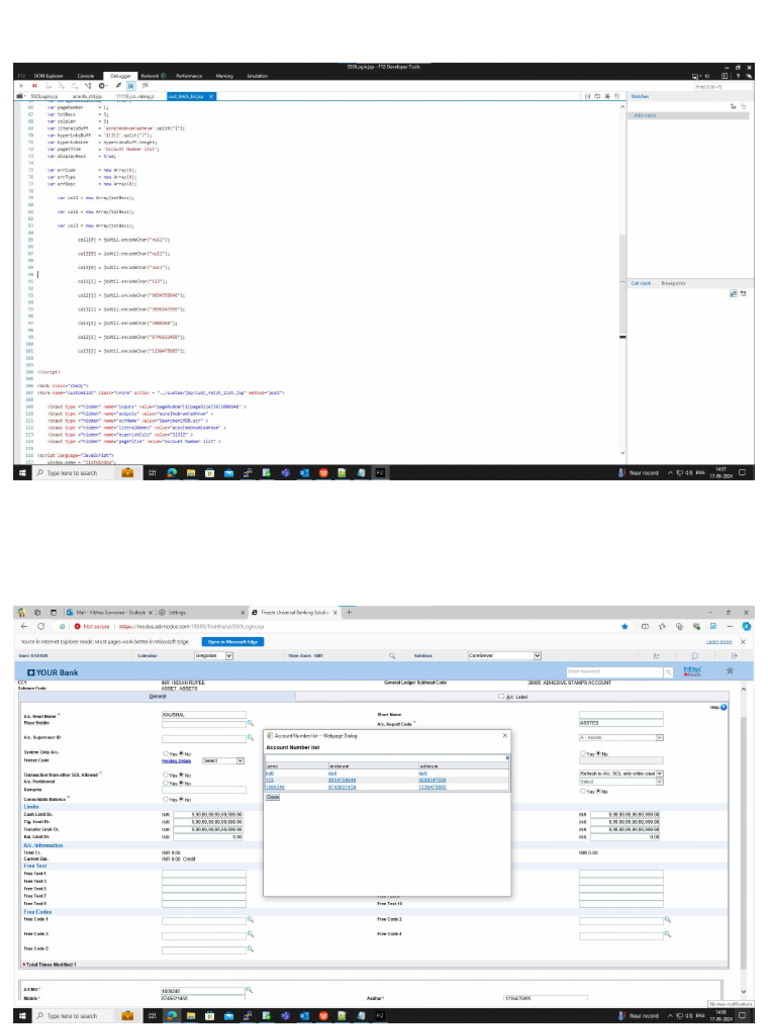Dismiss the Internet Explorer mode bar with X
This screenshot has width=768, height=1024.
coord(743,642)
